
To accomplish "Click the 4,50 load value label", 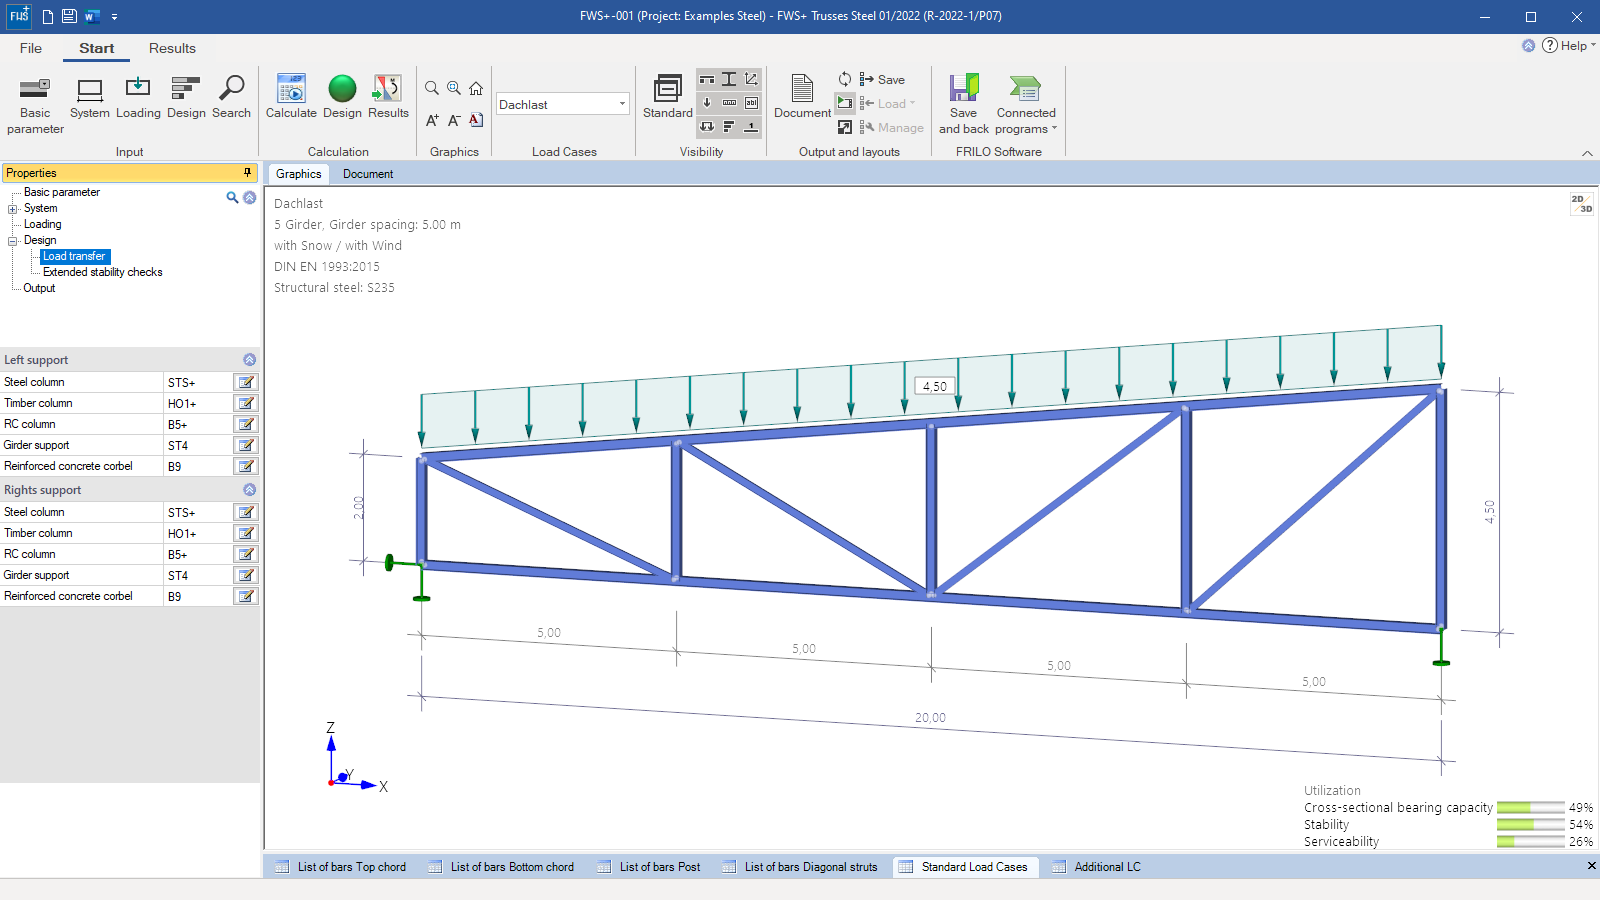I will tap(935, 386).
